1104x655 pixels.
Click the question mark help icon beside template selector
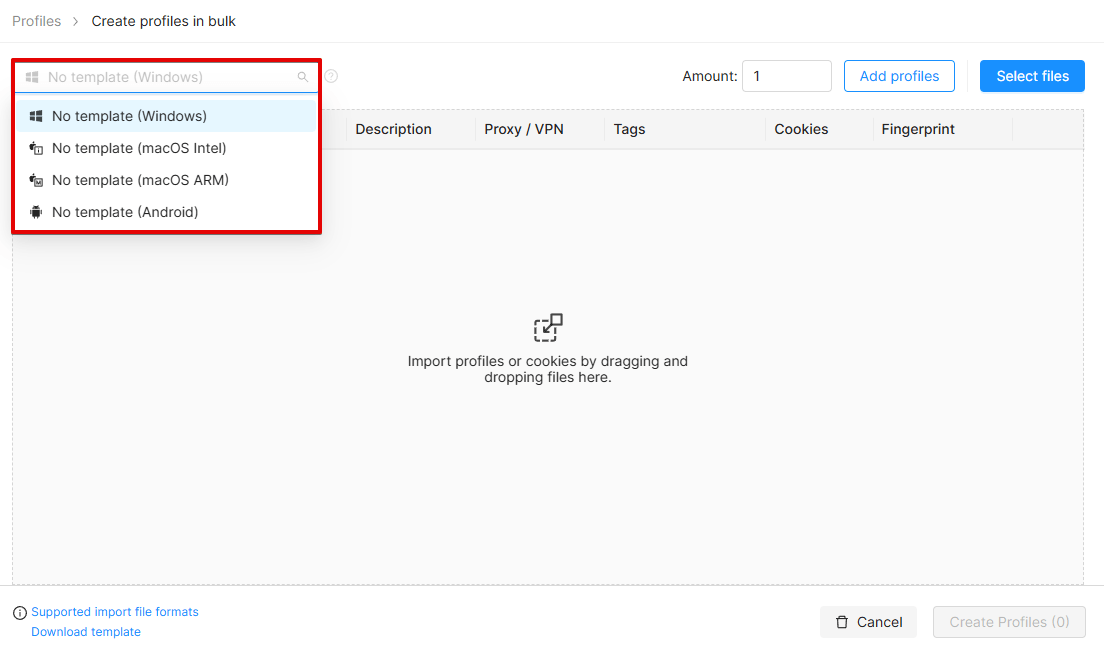tap(331, 76)
